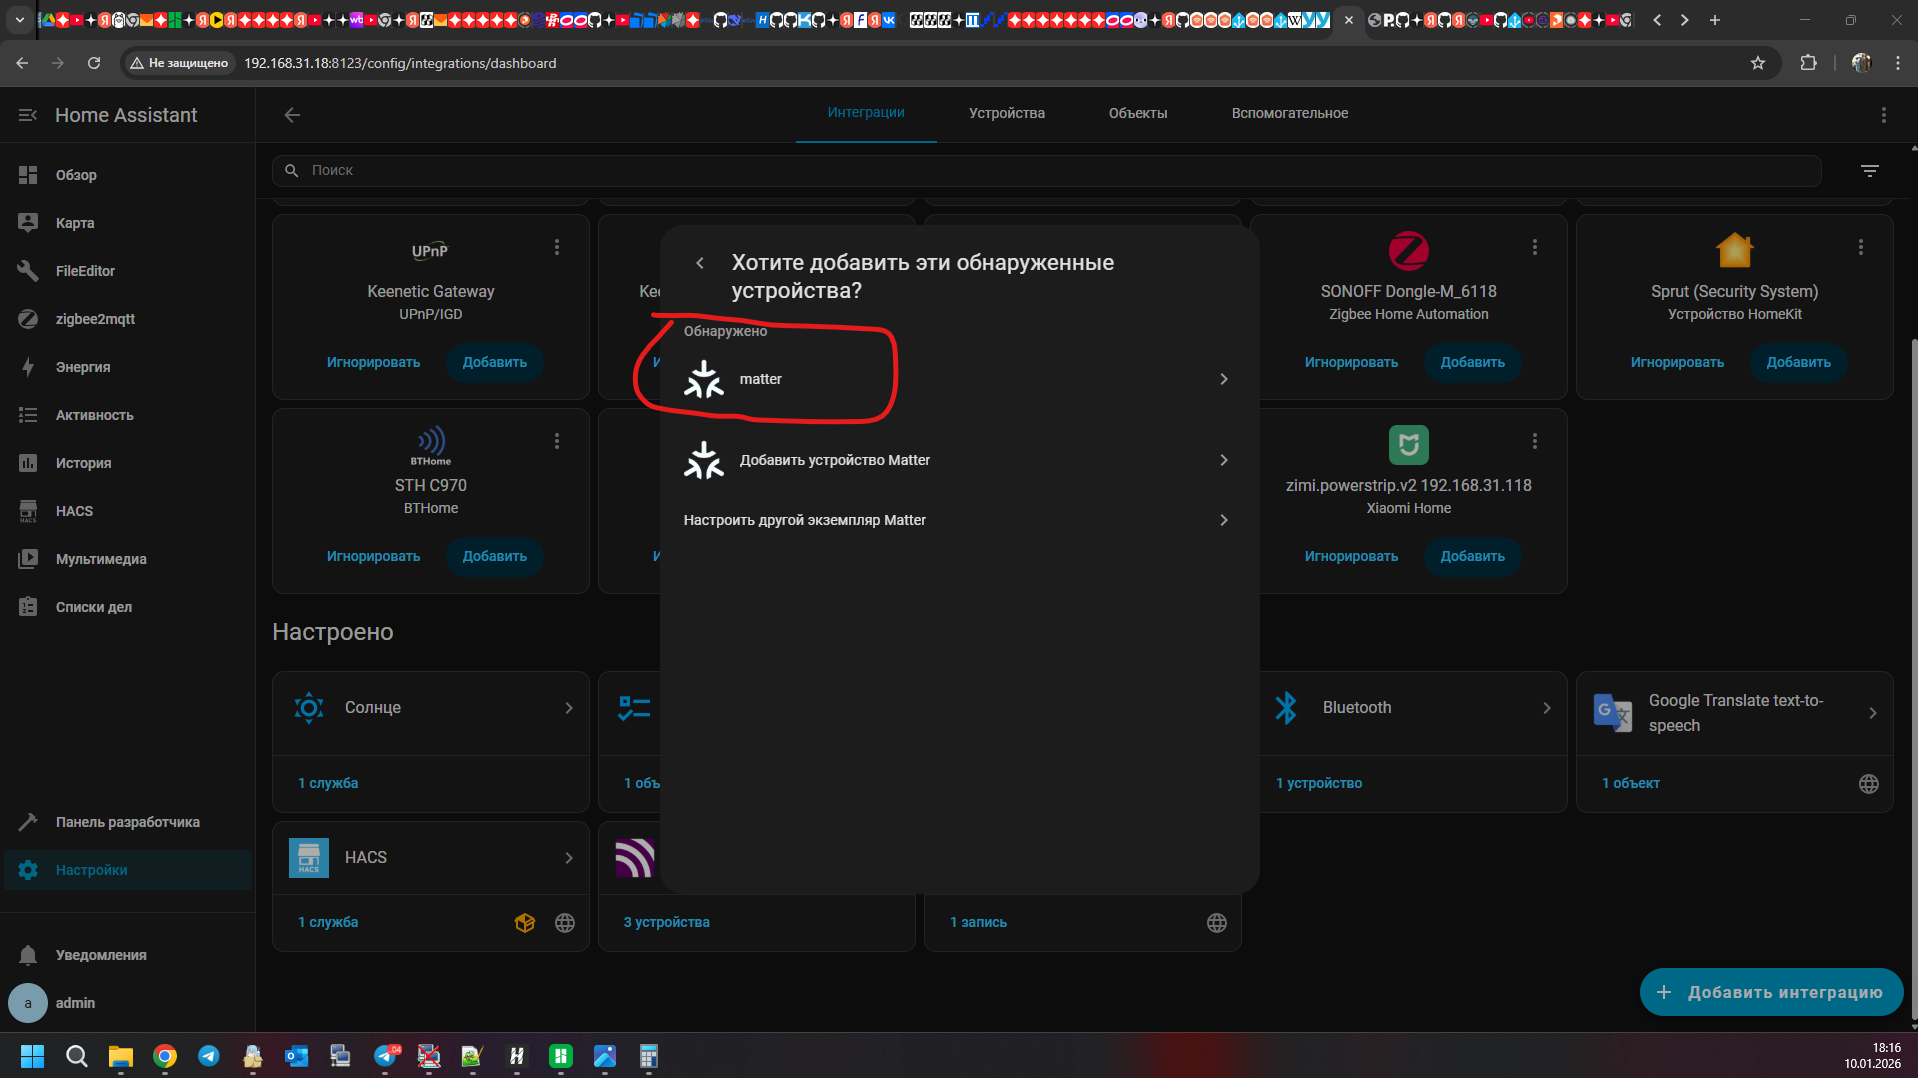Switch to the Устройства tab
This screenshot has height=1078, width=1918.
click(1006, 113)
